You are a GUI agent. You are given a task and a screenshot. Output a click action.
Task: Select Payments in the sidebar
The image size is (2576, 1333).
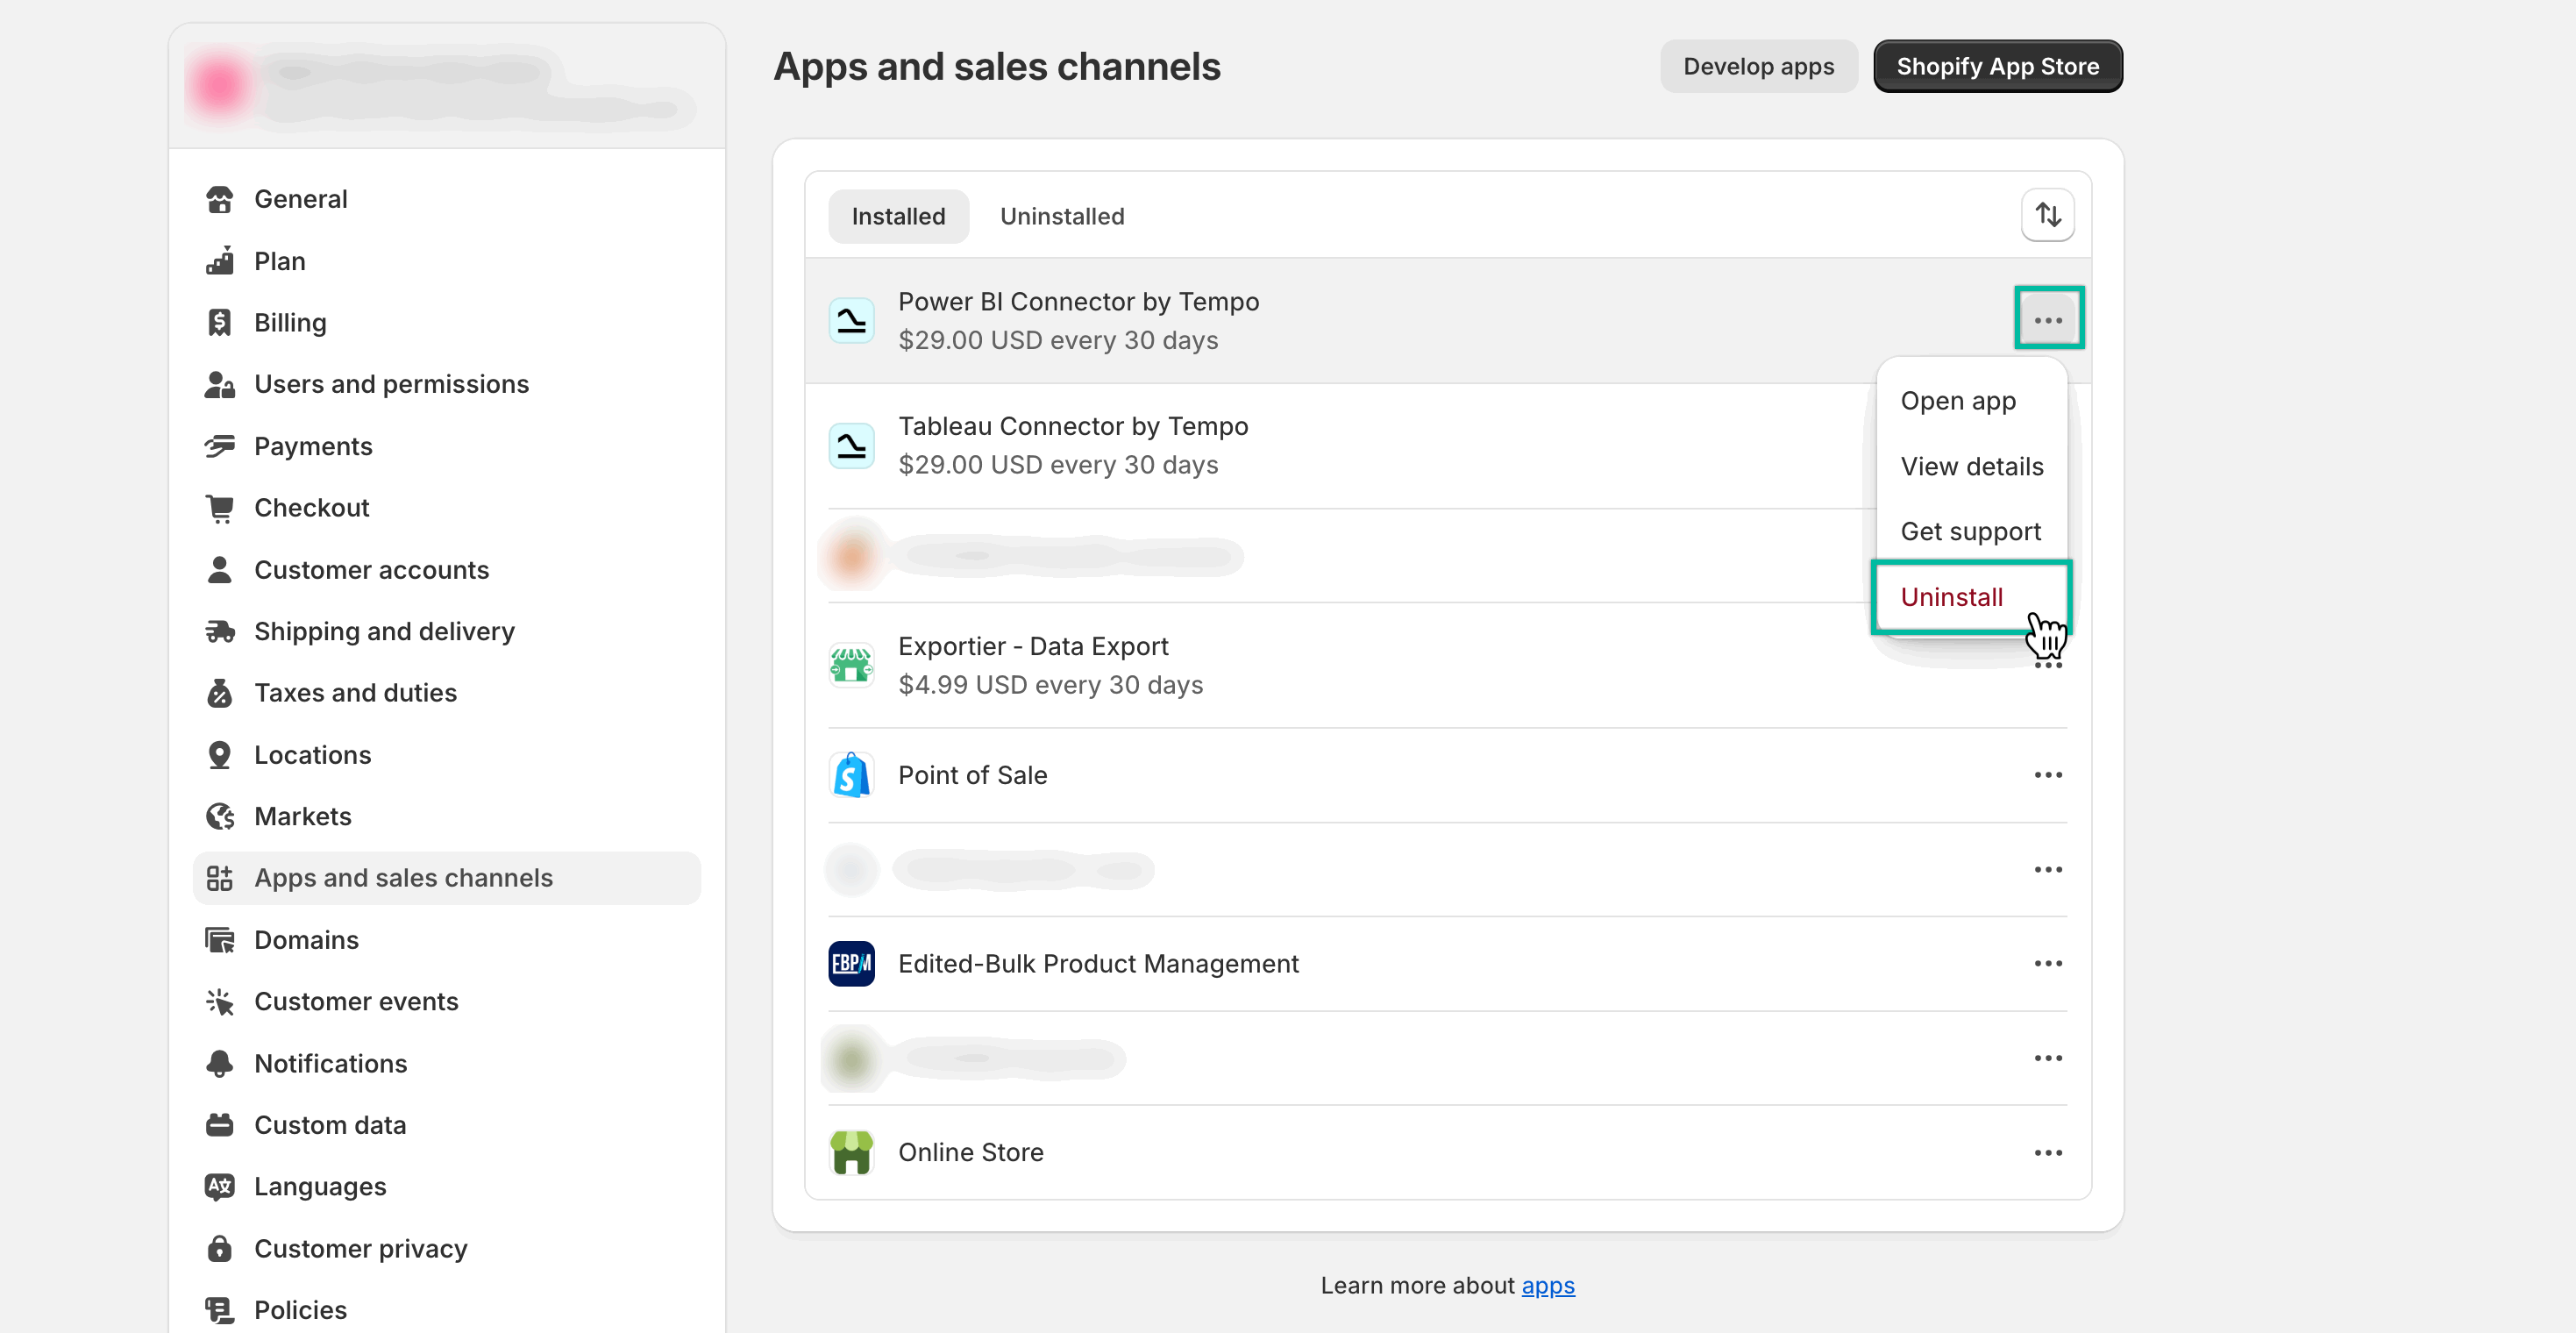point(313,446)
